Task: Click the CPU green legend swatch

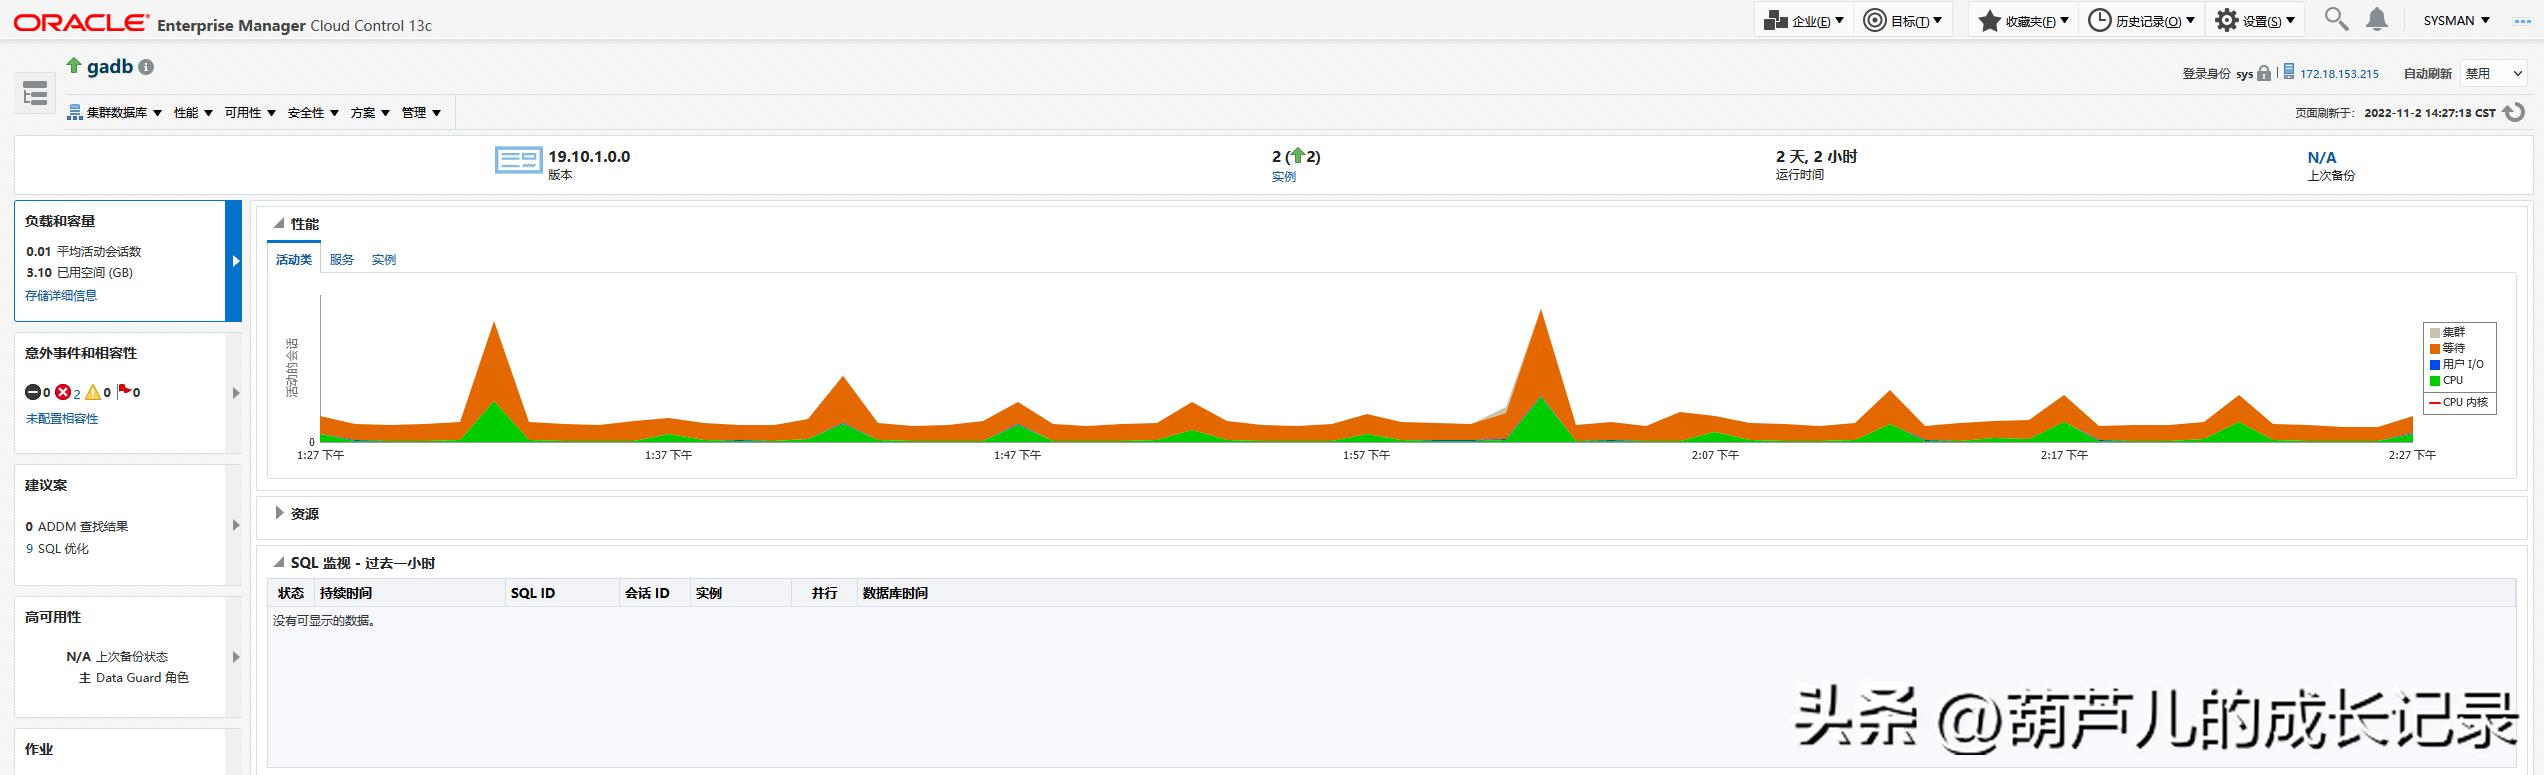Action: [2435, 381]
